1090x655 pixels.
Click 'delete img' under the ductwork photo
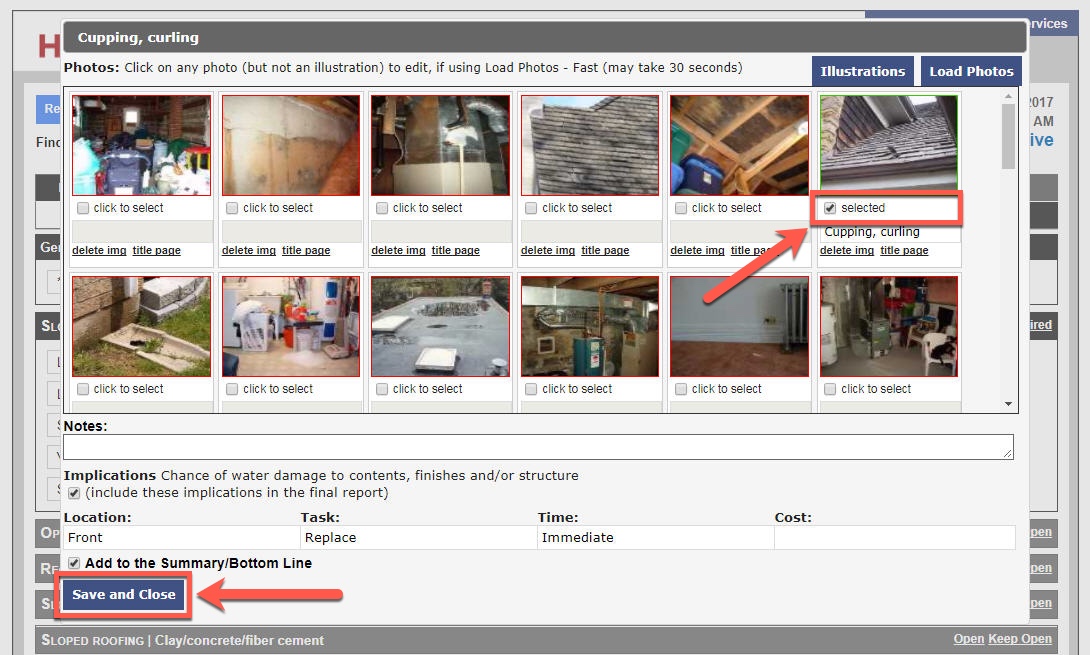tap(398, 250)
